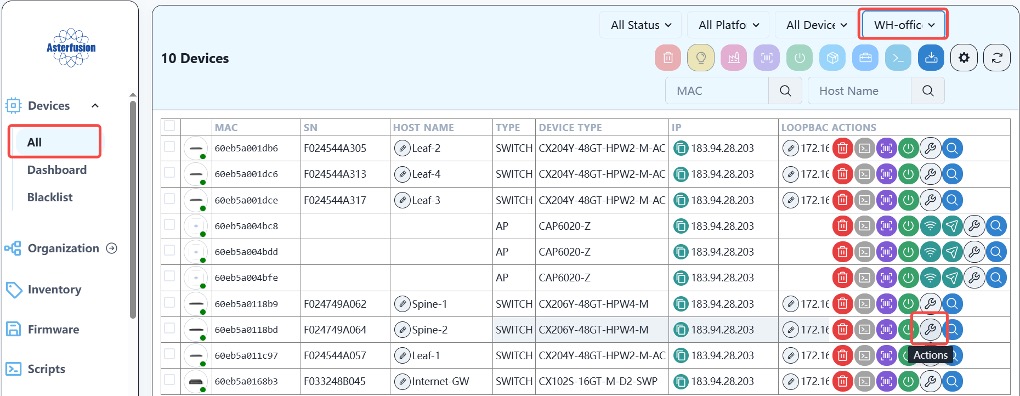Check the box for Leaf-4 row
This screenshot has width=1020, height=396.
coord(170,173)
